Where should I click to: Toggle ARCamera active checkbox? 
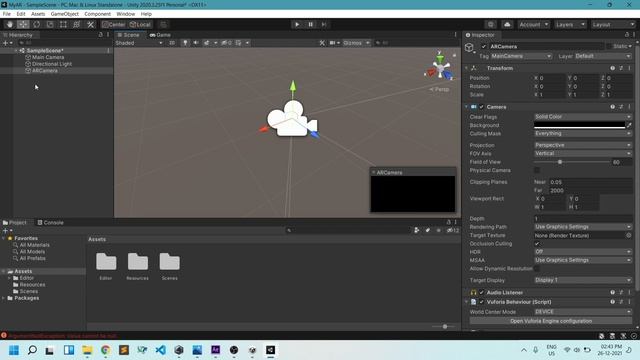click(x=484, y=47)
